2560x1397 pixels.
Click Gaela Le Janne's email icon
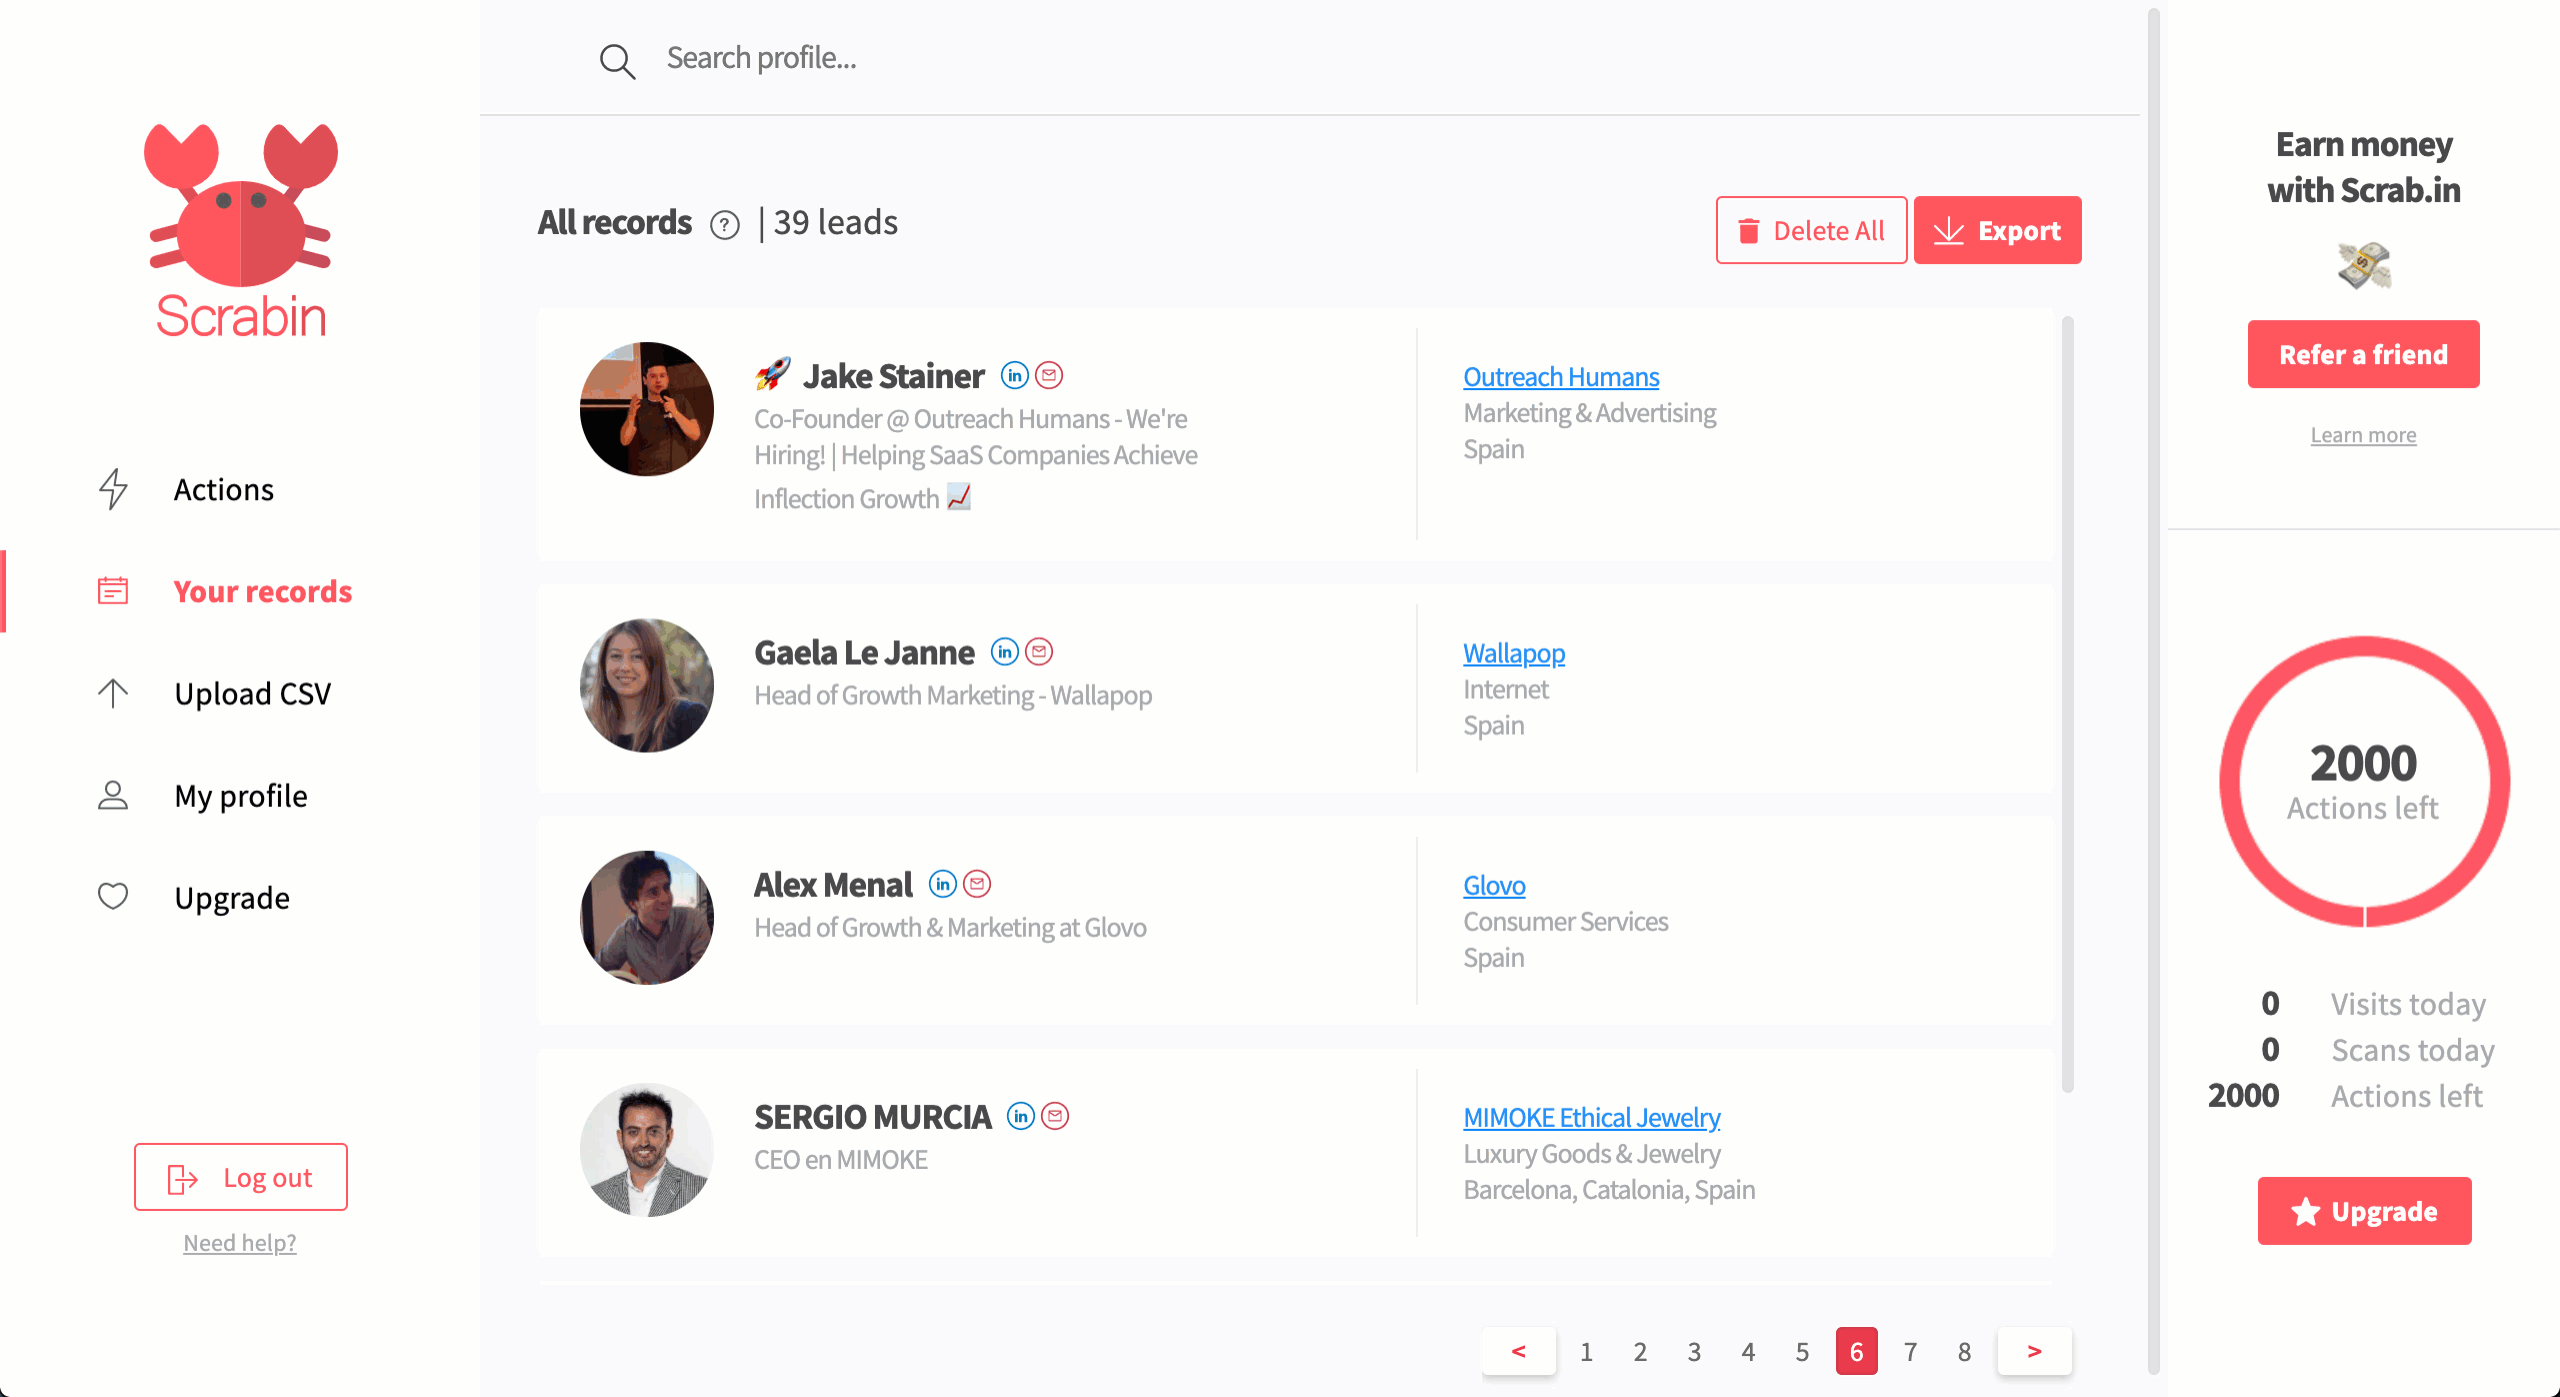[x=1039, y=652]
